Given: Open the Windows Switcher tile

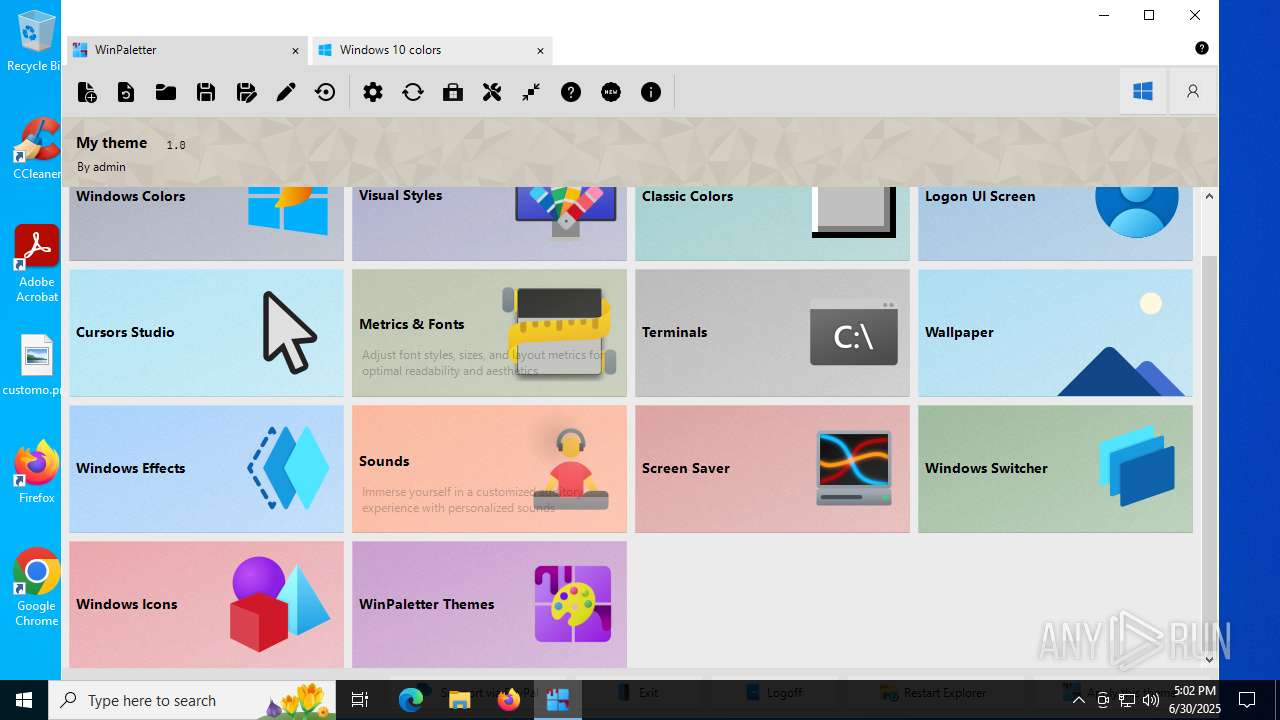Looking at the screenshot, I should 1055,469.
